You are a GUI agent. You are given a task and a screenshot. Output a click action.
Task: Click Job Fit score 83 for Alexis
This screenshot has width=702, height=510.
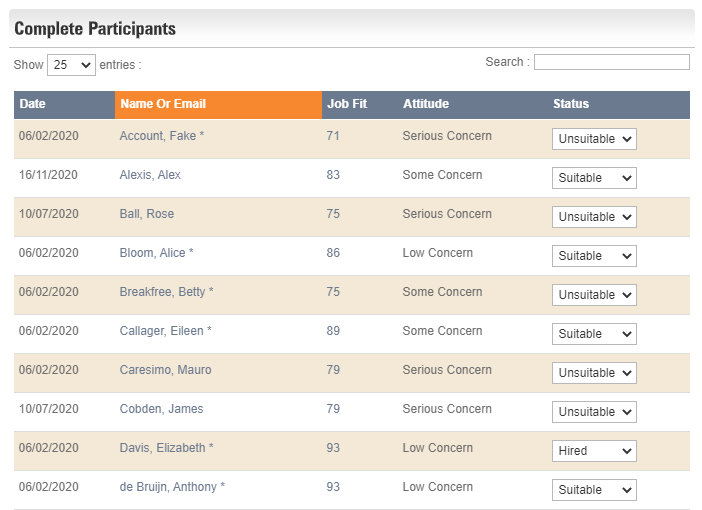[333, 175]
